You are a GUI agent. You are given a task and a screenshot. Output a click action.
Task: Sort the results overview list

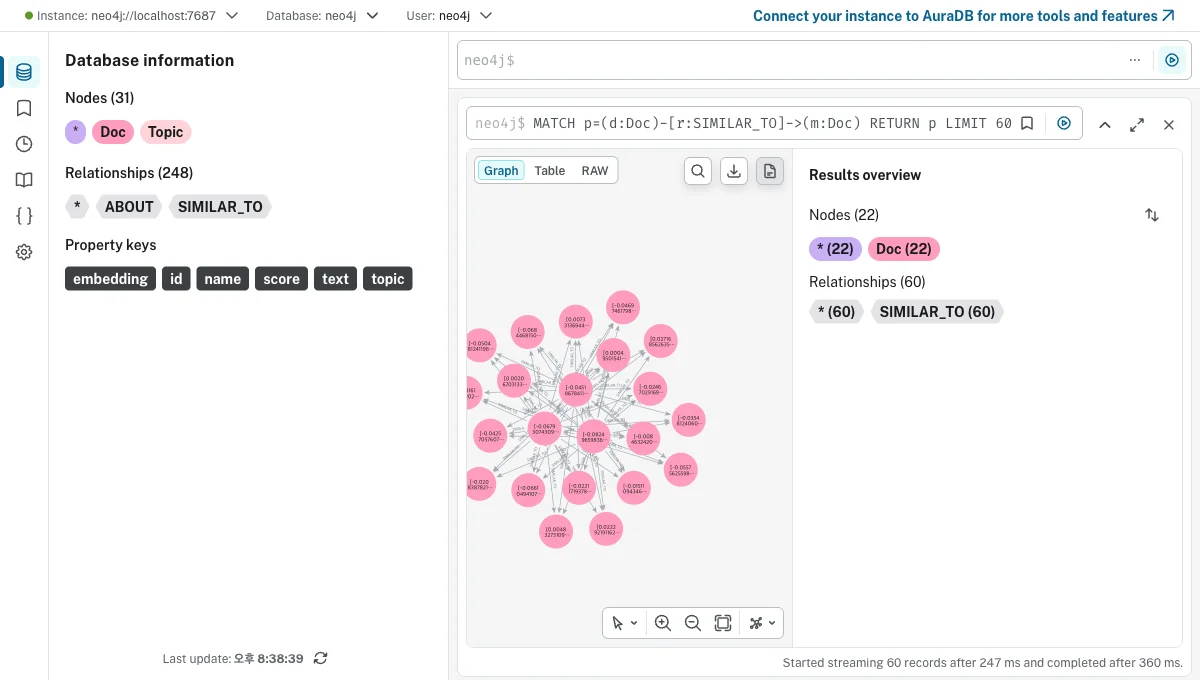click(x=1152, y=215)
